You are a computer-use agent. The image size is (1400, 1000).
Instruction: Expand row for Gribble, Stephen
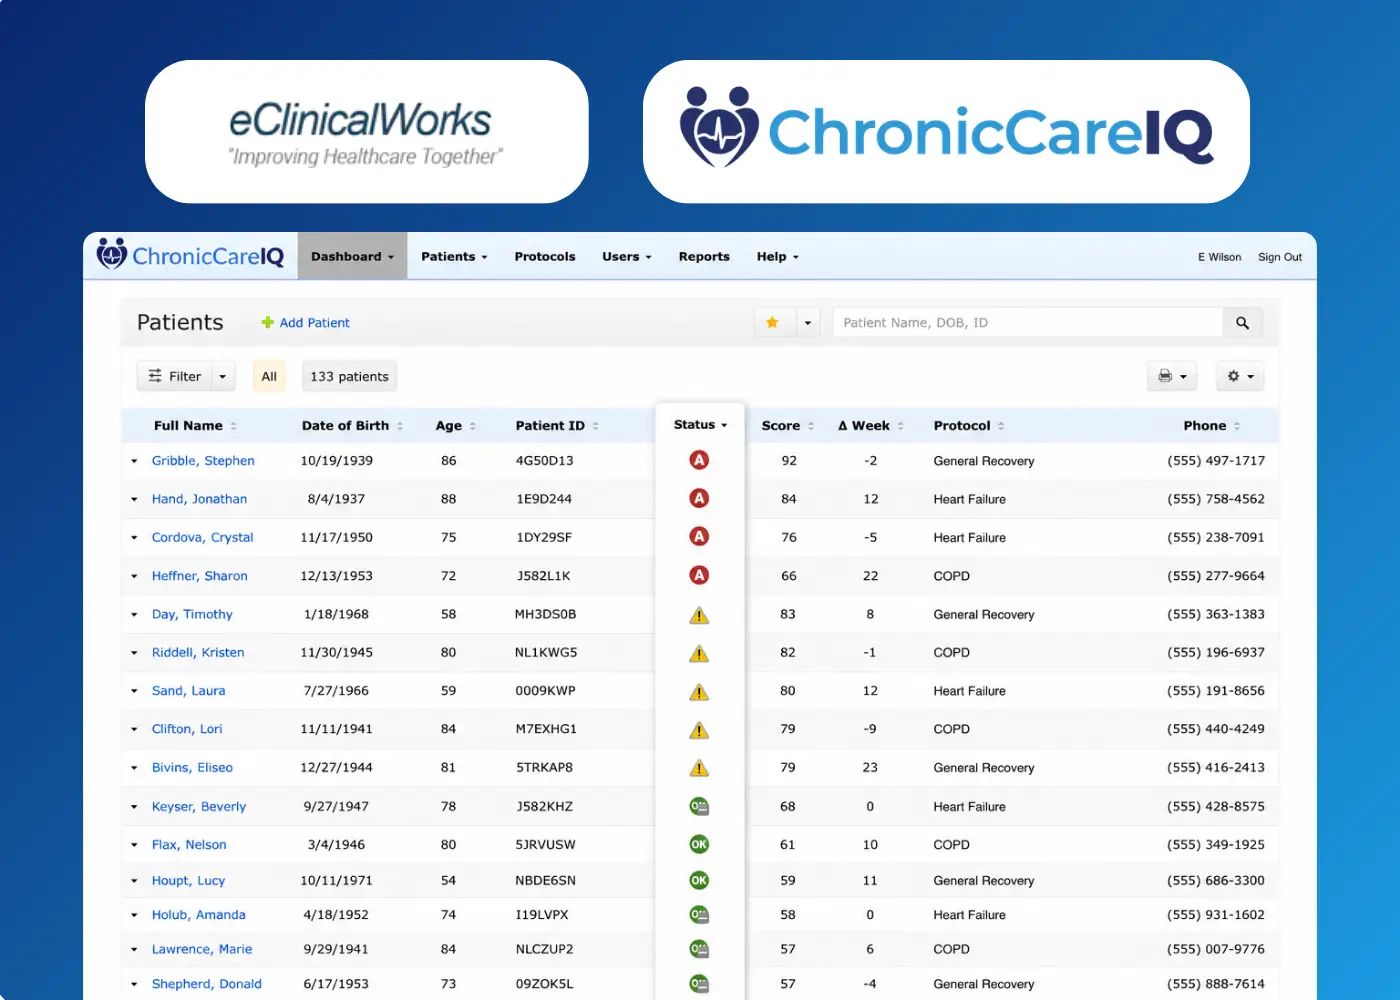pyautogui.click(x=134, y=461)
